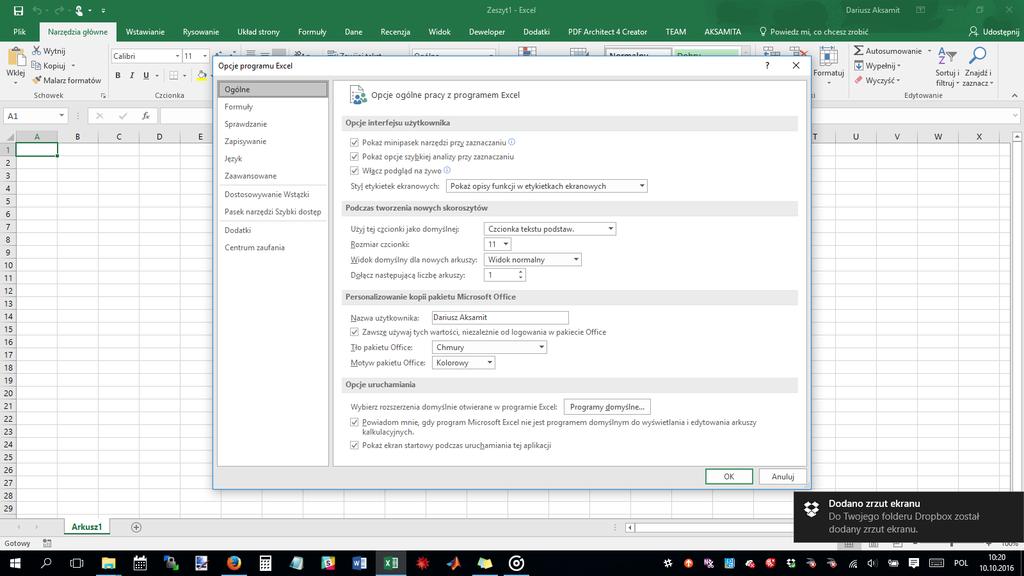Click the insert function fx icon
1024x576 pixels.
tap(146, 116)
